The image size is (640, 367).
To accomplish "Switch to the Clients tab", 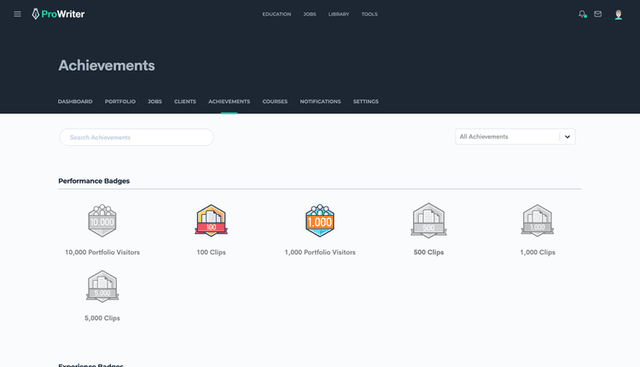I will [x=185, y=102].
